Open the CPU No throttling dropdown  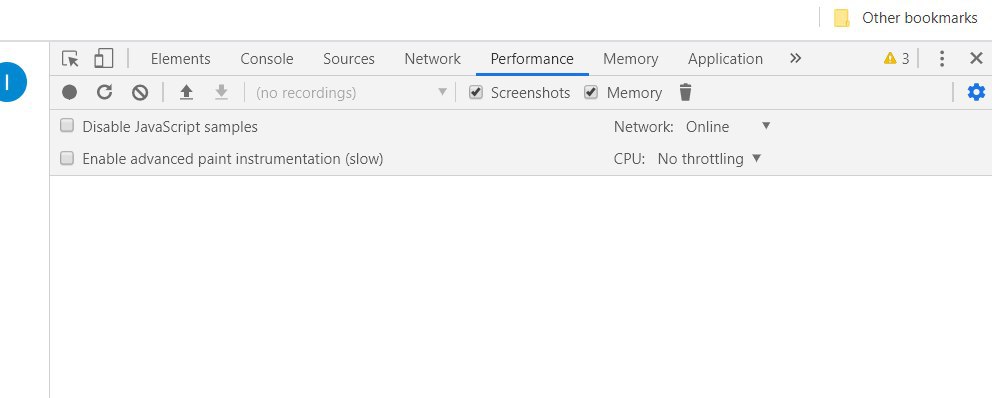[x=709, y=159]
